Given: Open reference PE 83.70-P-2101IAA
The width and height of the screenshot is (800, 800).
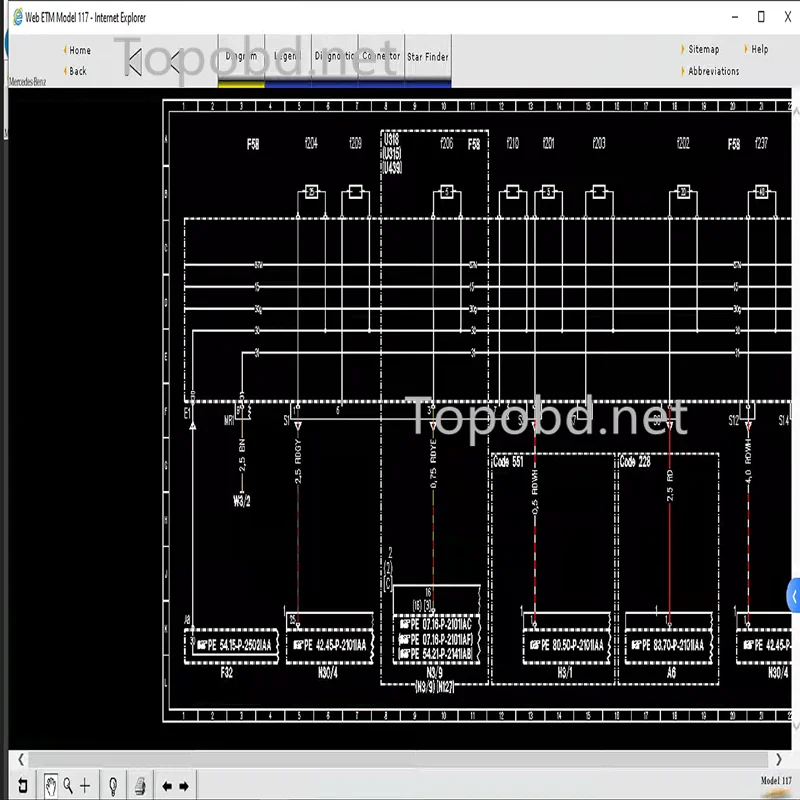Looking at the screenshot, I should pyautogui.click(x=668, y=645).
